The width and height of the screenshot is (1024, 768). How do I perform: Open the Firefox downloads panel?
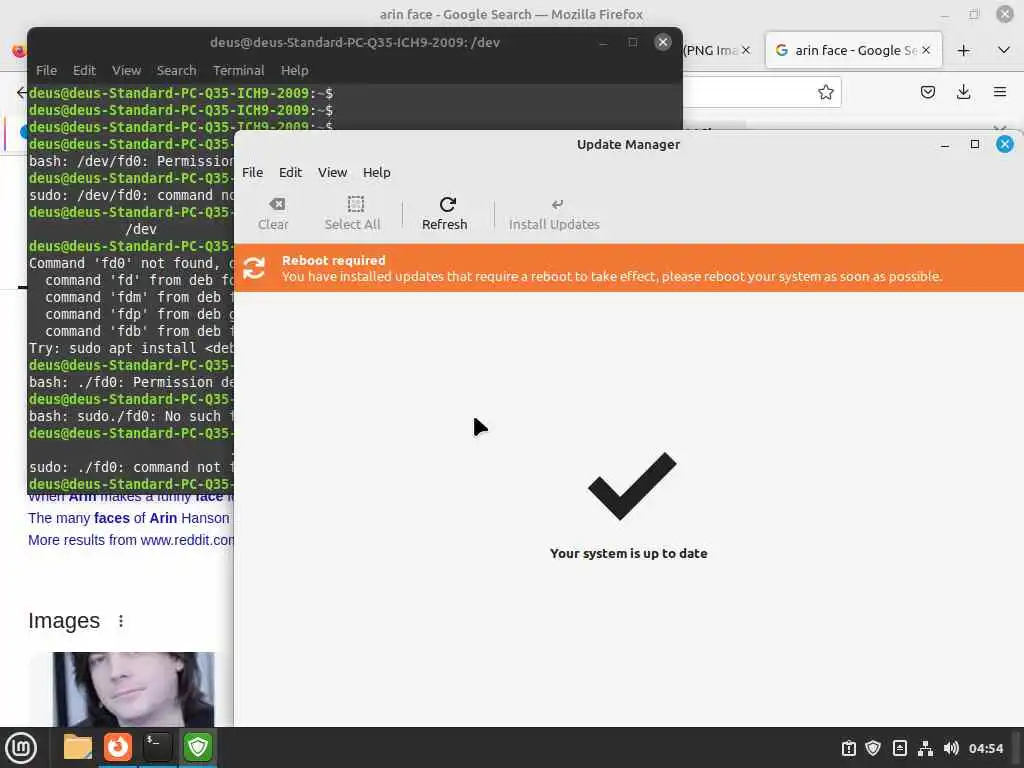pos(963,92)
